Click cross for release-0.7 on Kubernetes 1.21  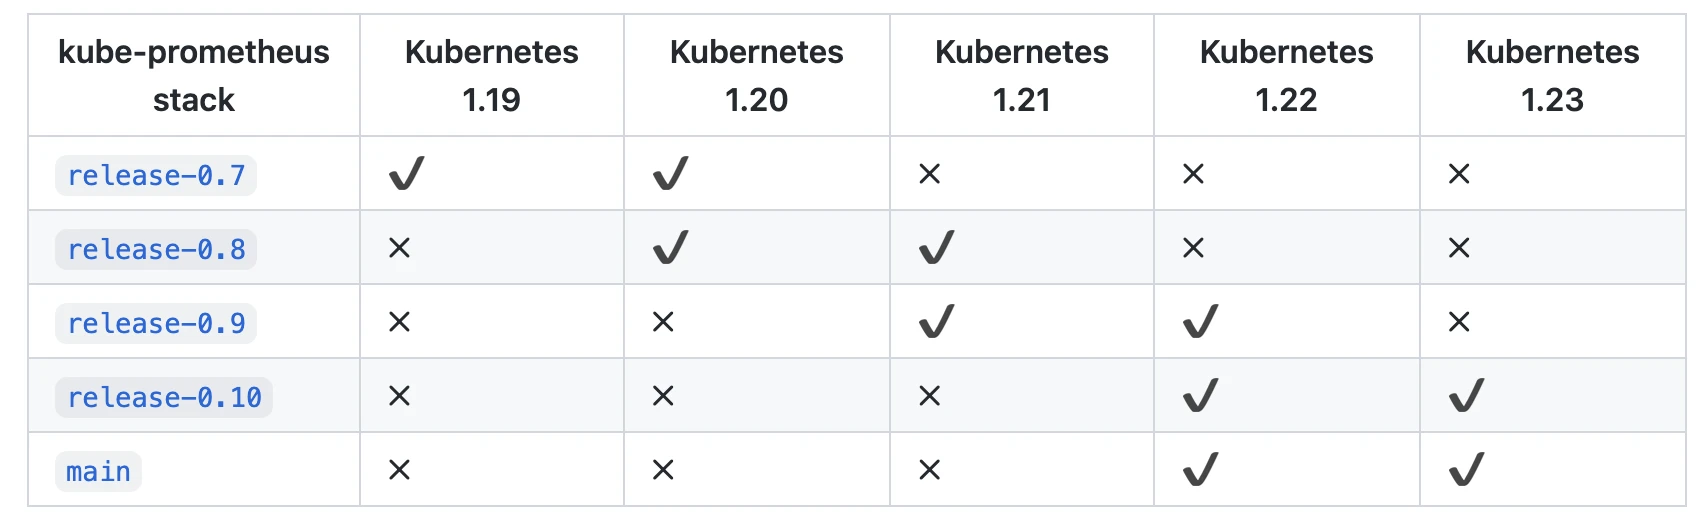coord(930,174)
